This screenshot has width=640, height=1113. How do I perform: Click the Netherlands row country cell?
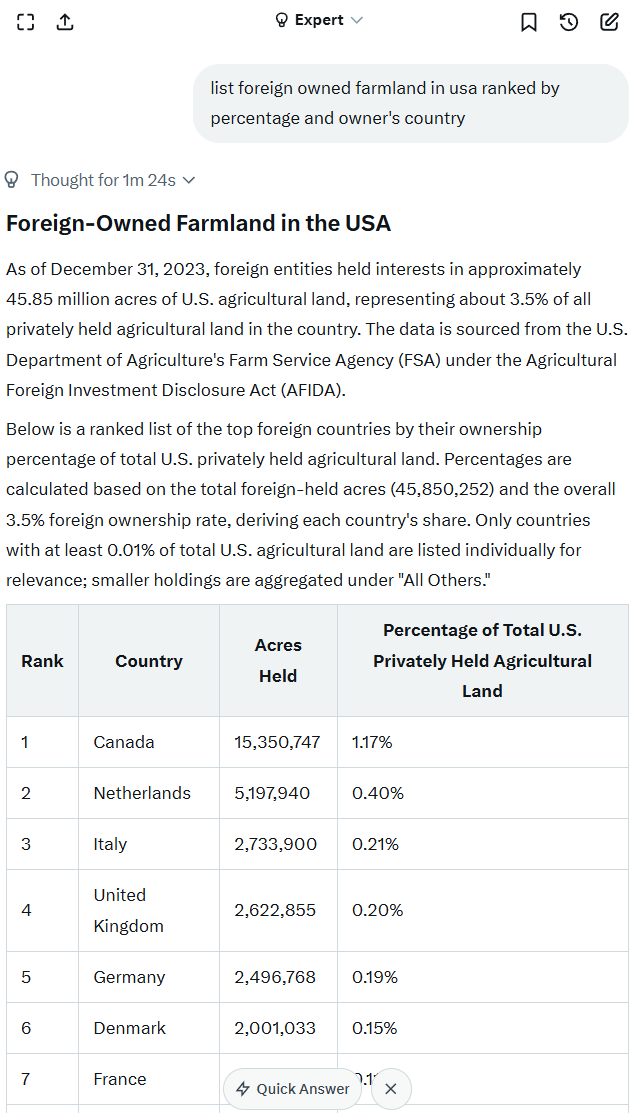(x=142, y=793)
